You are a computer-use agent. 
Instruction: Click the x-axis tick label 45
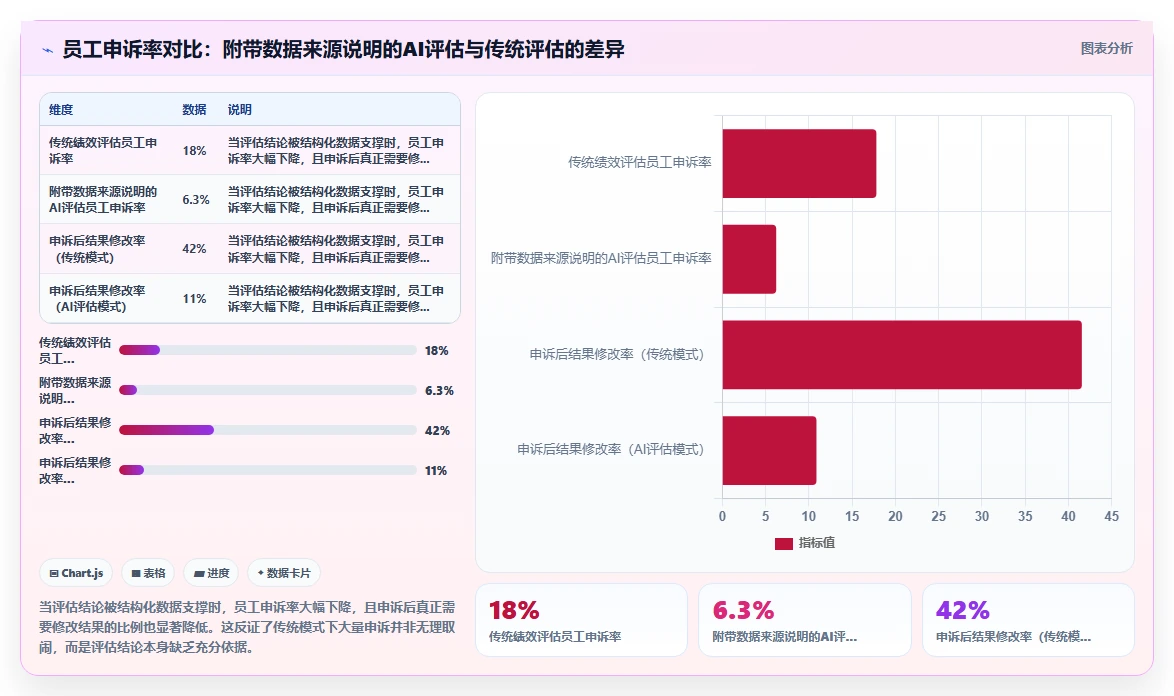(1111, 516)
